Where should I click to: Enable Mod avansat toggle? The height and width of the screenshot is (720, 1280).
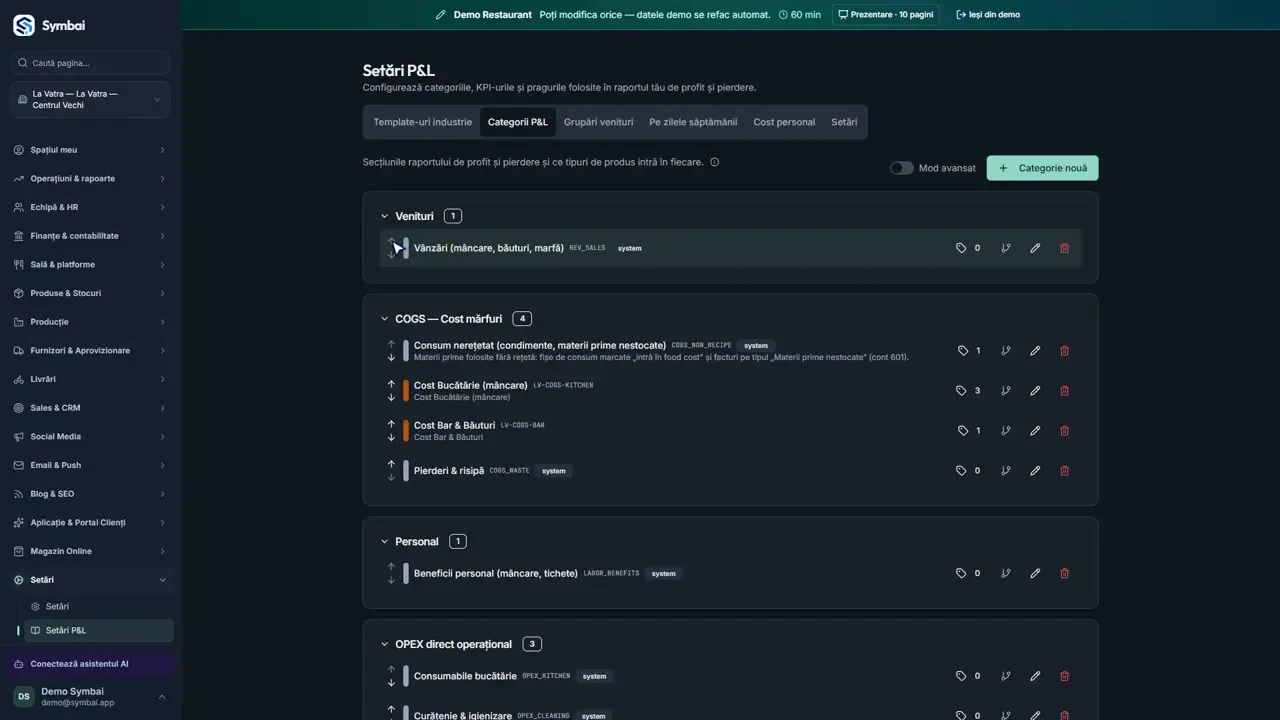(901, 168)
